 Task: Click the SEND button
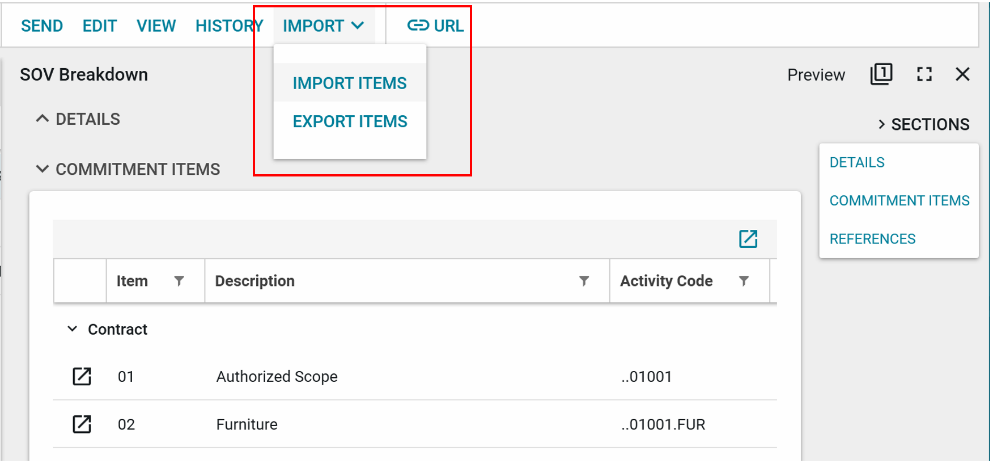pos(42,26)
